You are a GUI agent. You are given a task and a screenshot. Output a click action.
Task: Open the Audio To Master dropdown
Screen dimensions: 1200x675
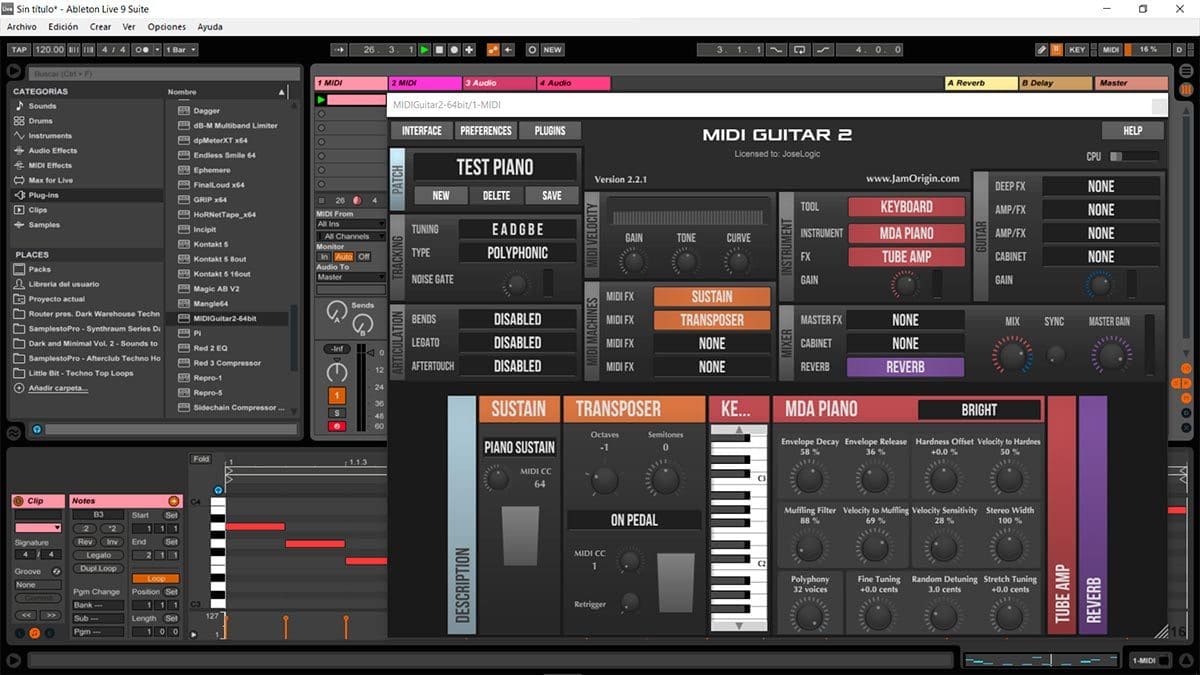[x=351, y=277]
